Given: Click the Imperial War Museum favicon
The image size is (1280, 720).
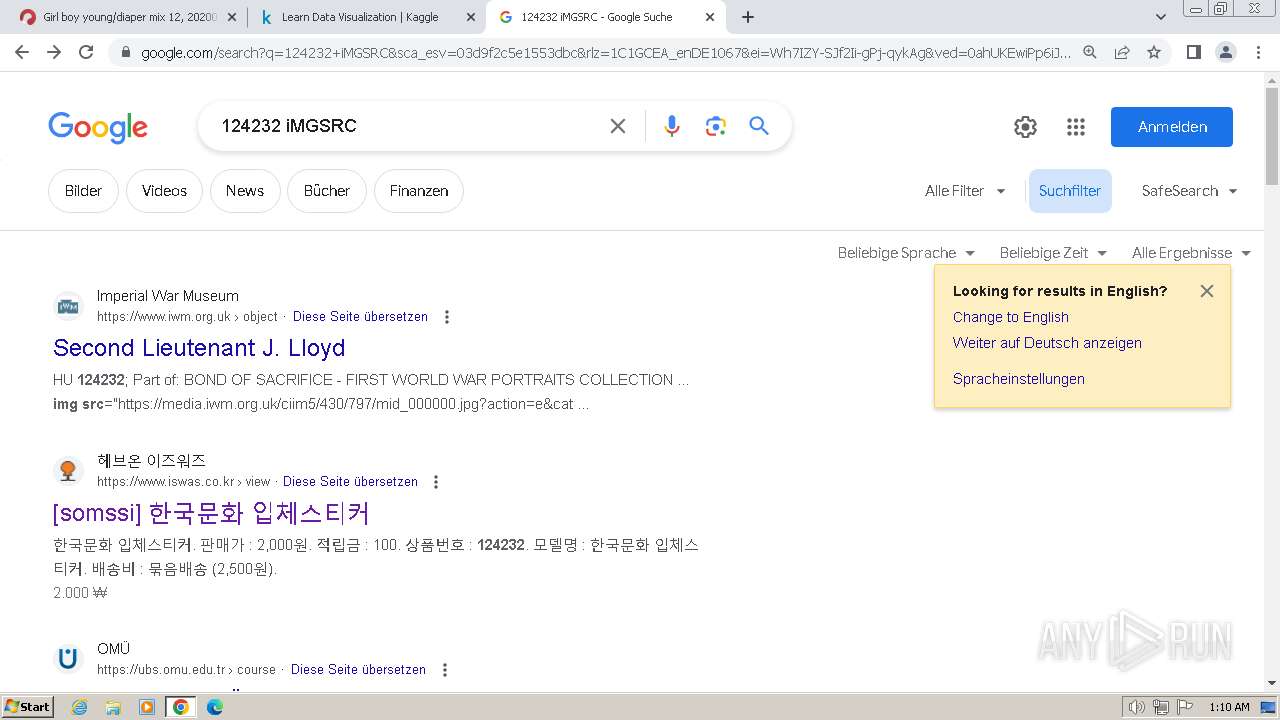Looking at the screenshot, I should pyautogui.click(x=68, y=307).
